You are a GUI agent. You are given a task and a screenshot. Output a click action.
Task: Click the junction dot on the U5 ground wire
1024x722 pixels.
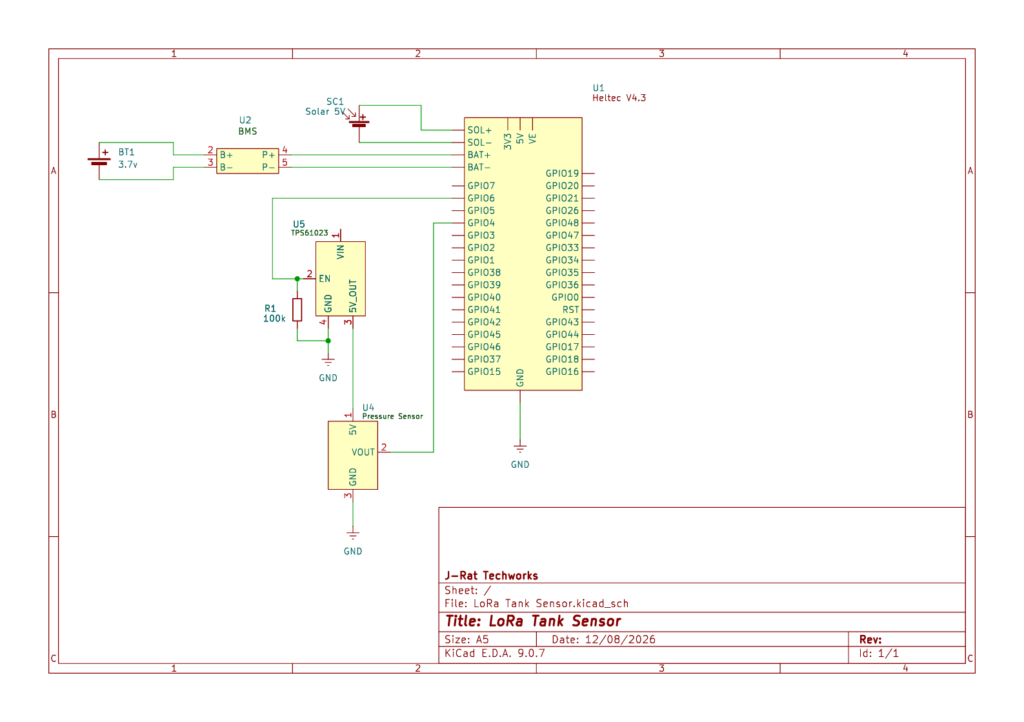click(328, 341)
